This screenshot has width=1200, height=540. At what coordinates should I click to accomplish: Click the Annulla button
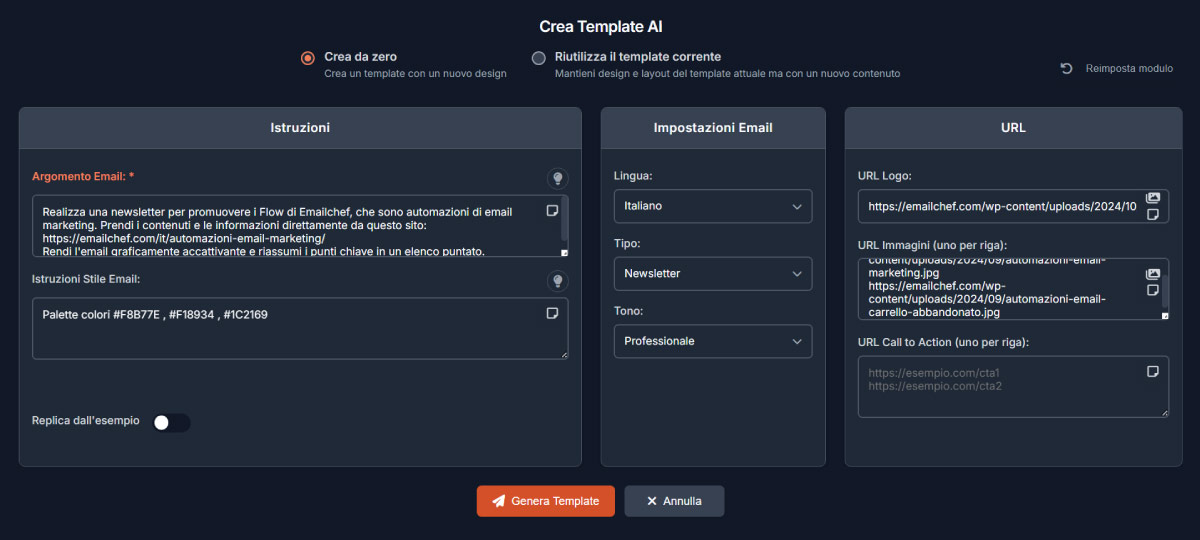click(674, 501)
